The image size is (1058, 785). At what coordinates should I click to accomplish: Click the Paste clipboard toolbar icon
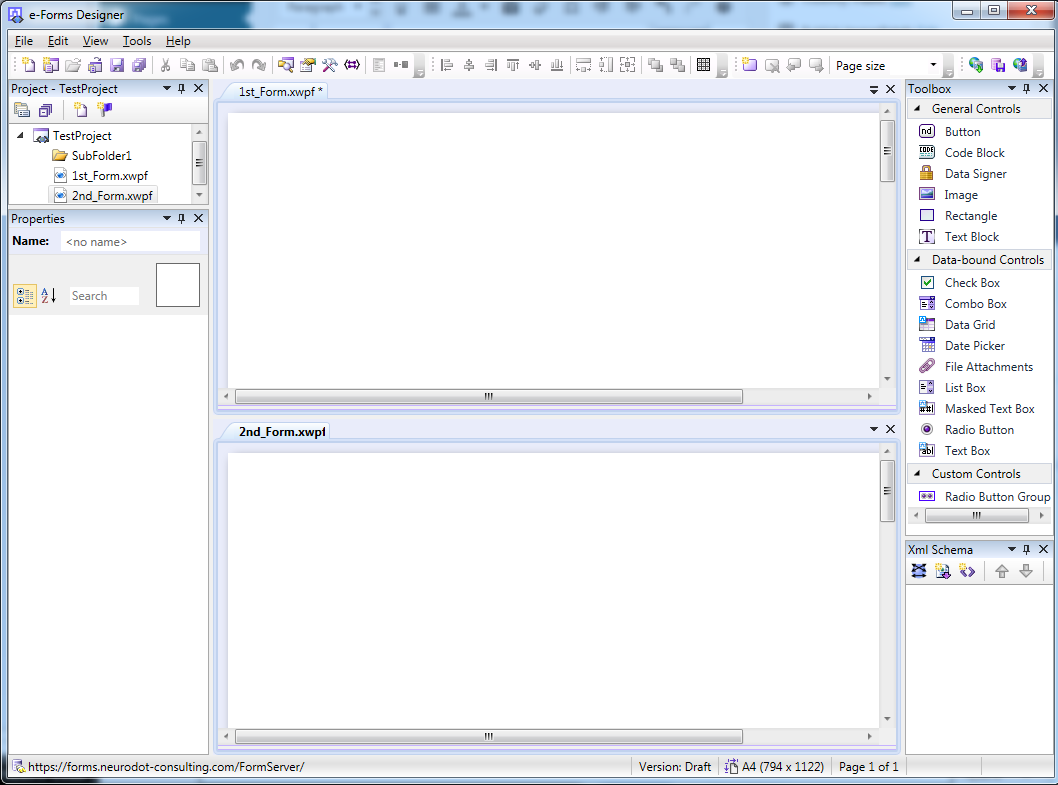[x=210, y=65]
